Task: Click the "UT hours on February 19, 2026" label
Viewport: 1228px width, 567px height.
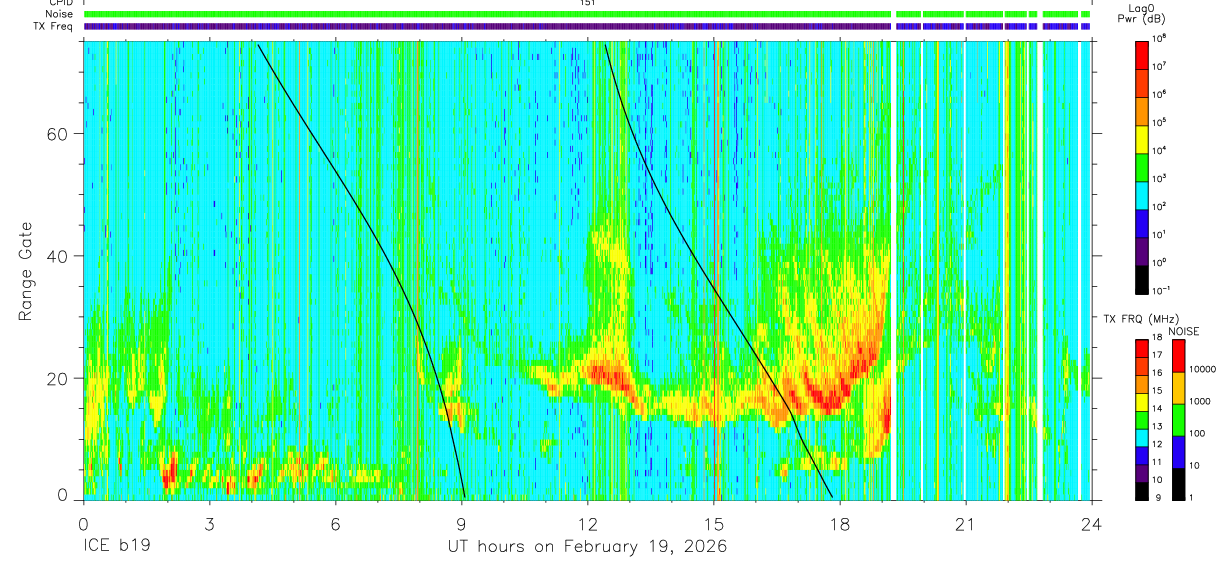Action: [x=587, y=547]
